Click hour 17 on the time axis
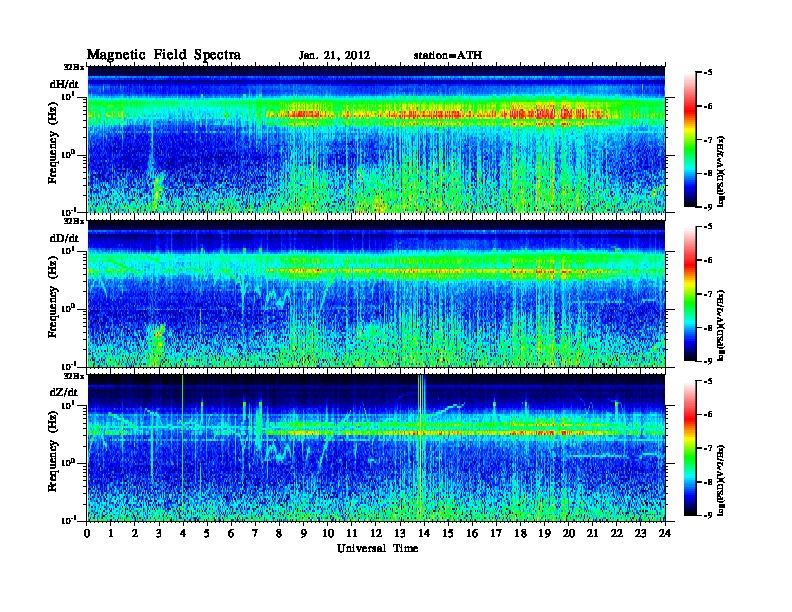 pyautogui.click(x=496, y=534)
